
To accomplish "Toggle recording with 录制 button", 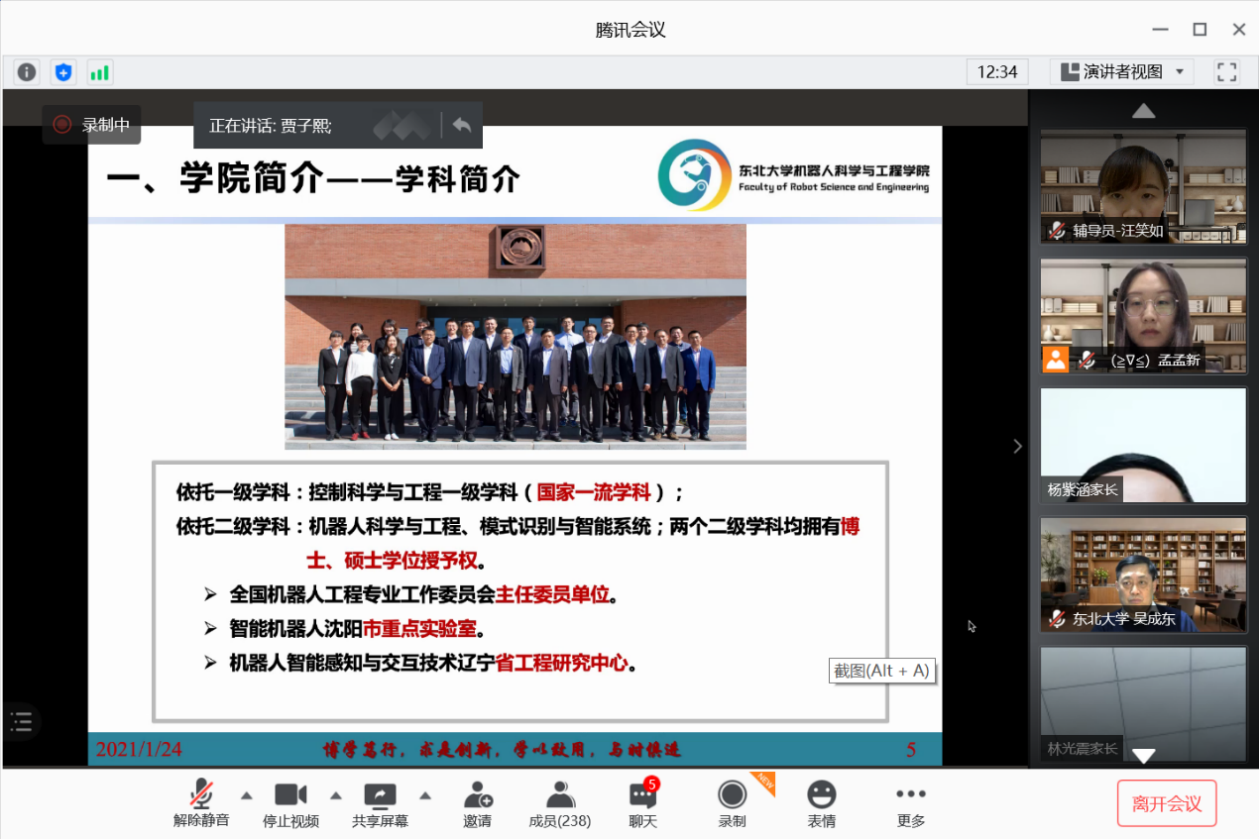I will (732, 804).
